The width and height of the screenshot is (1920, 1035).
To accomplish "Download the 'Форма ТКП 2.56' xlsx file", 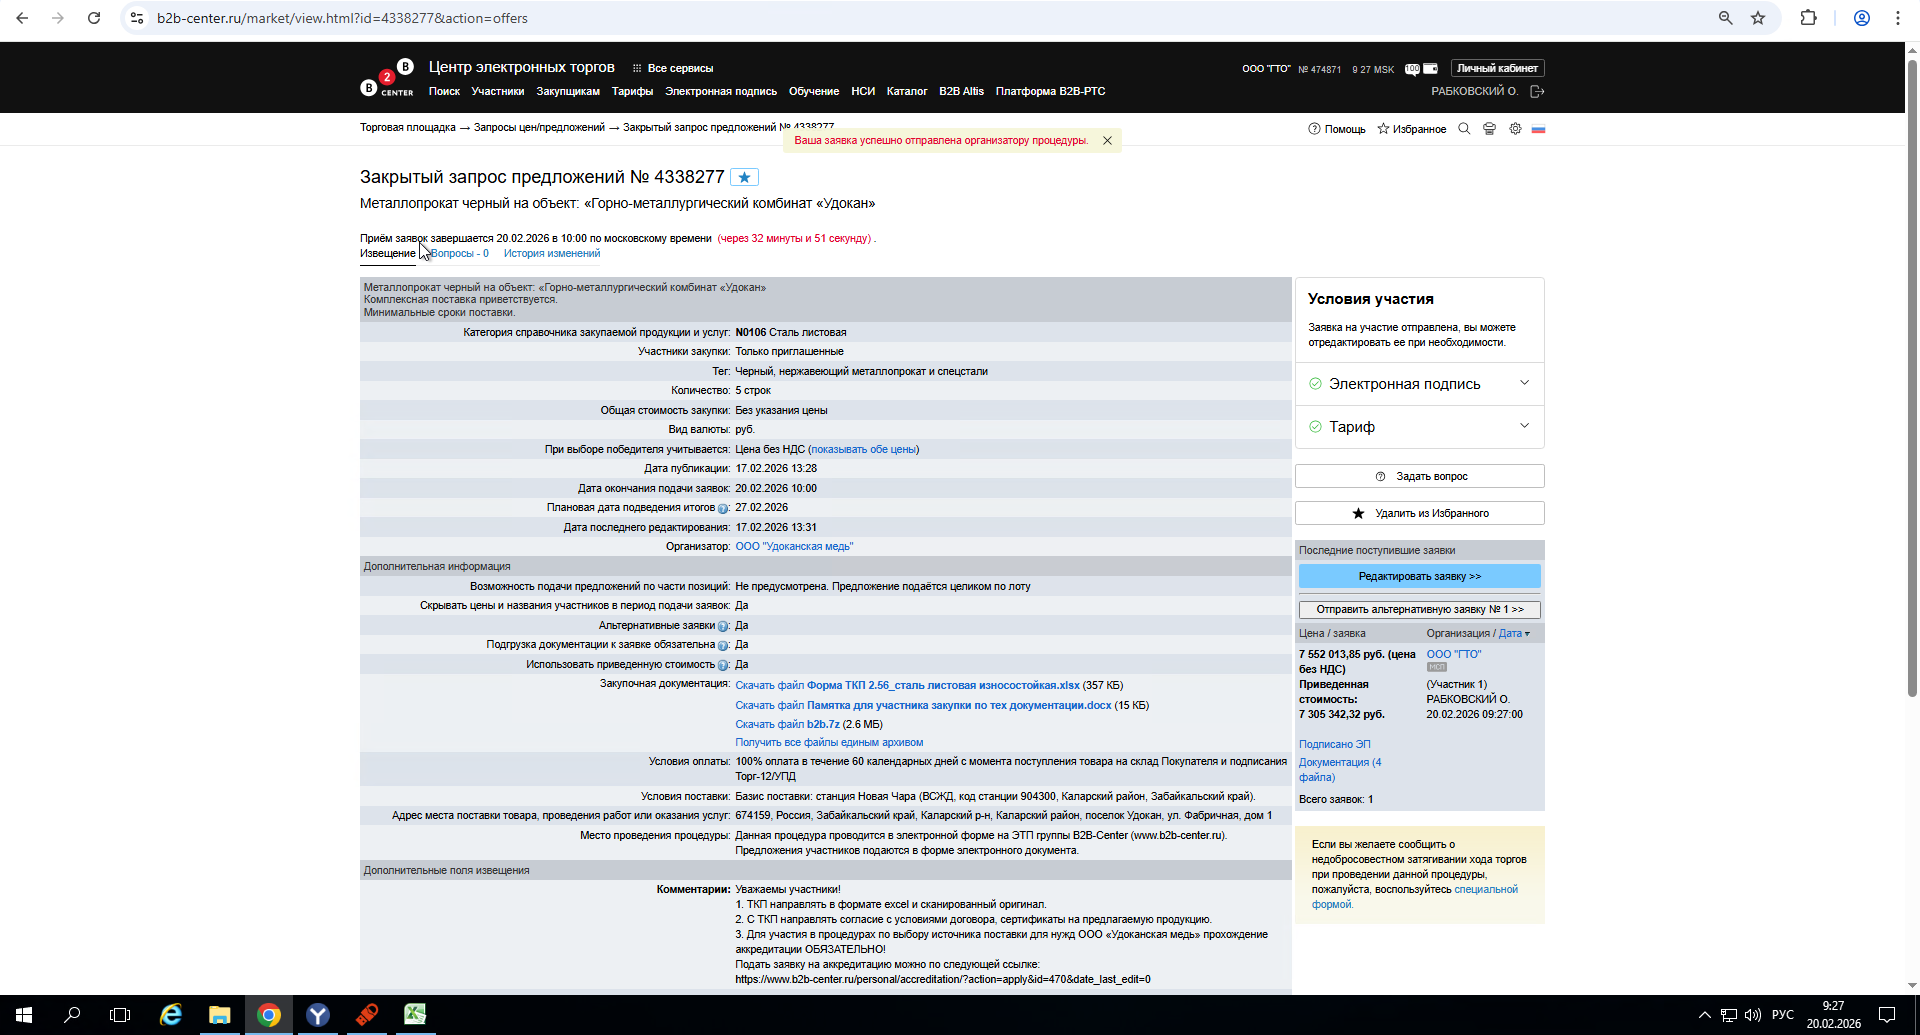I will [x=907, y=686].
